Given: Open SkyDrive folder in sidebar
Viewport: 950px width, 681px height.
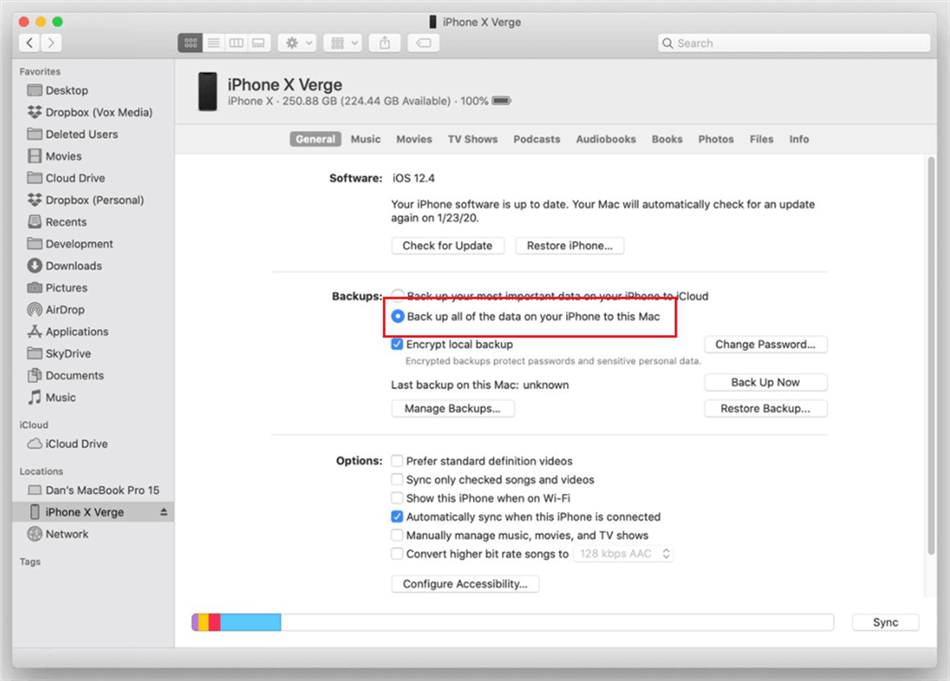Looking at the screenshot, I should [59, 353].
